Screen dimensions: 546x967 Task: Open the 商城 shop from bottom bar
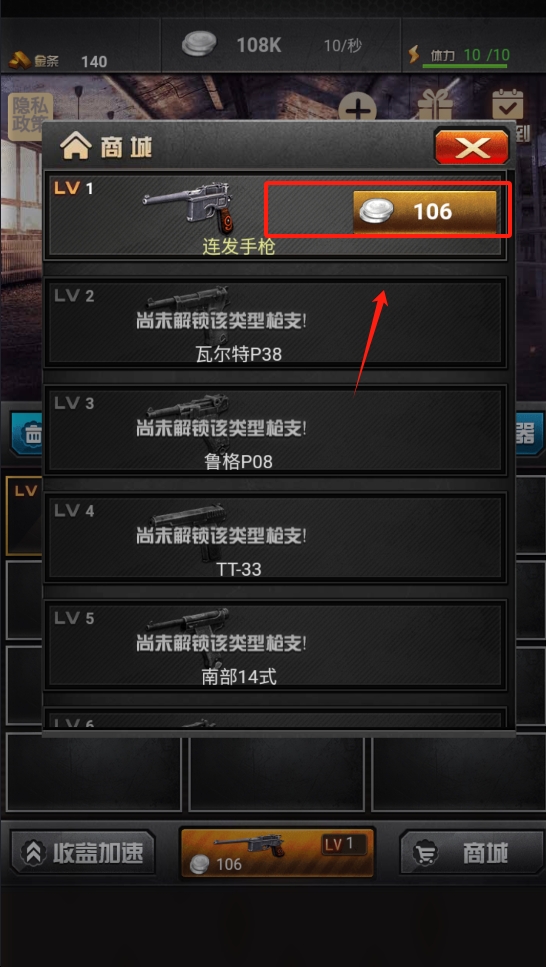tap(463, 852)
